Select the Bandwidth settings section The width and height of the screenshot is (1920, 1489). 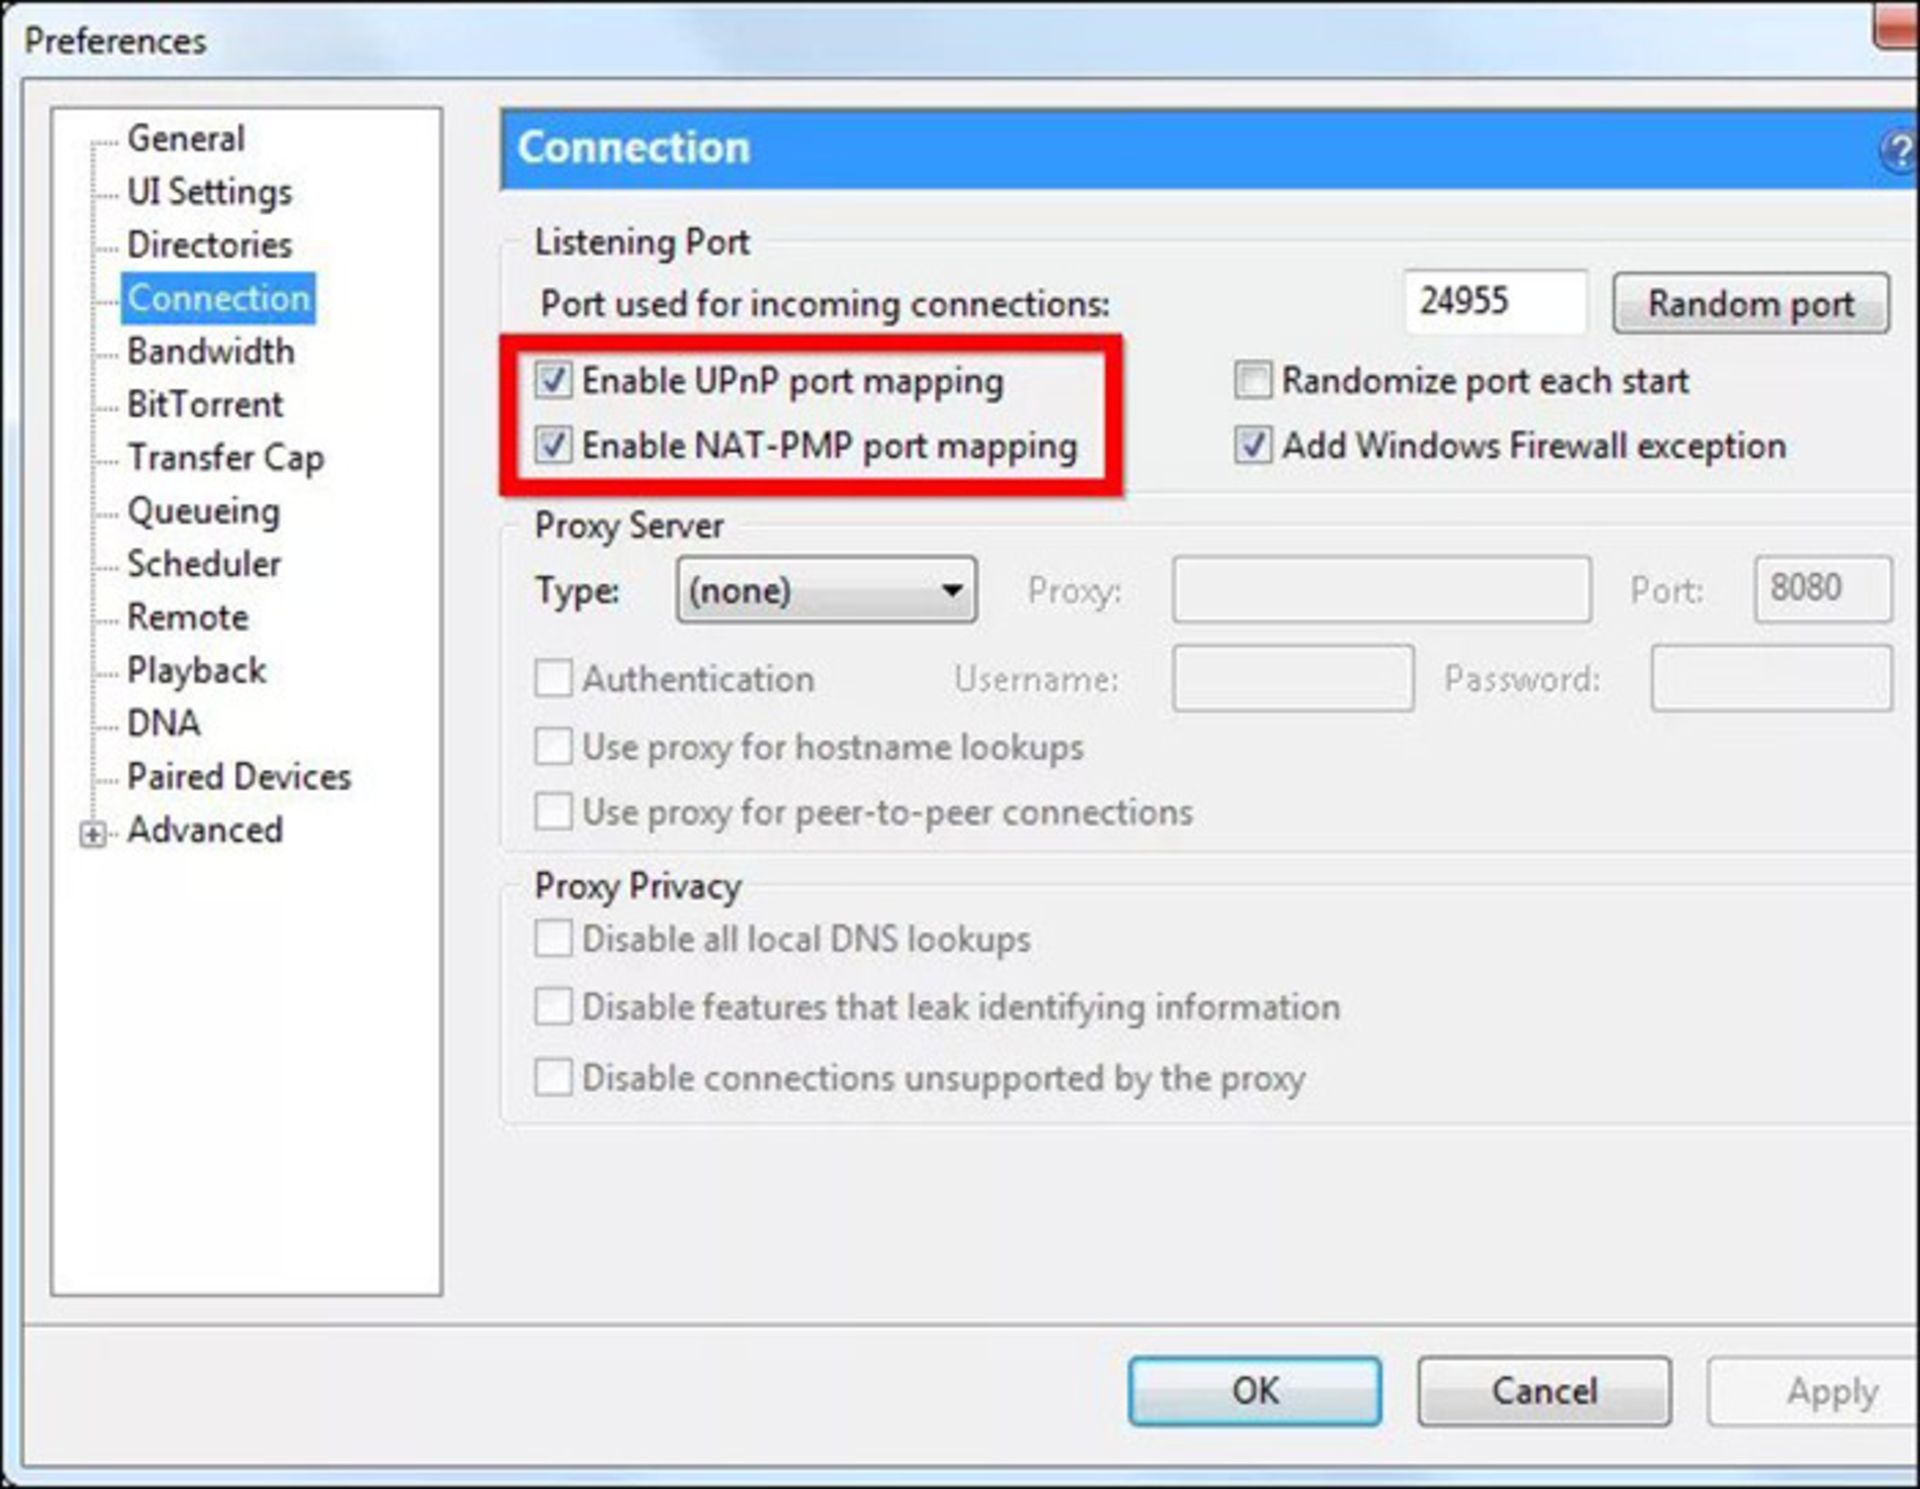coord(210,351)
